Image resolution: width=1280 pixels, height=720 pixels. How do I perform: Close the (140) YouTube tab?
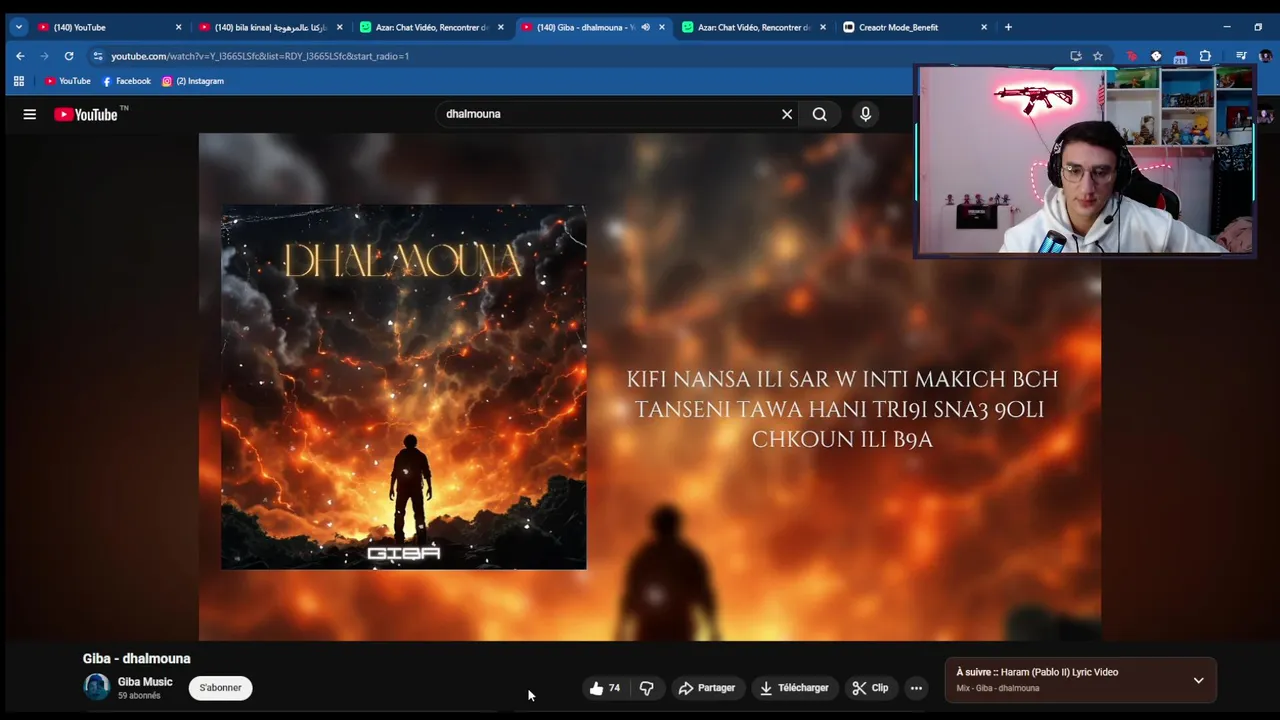click(178, 27)
